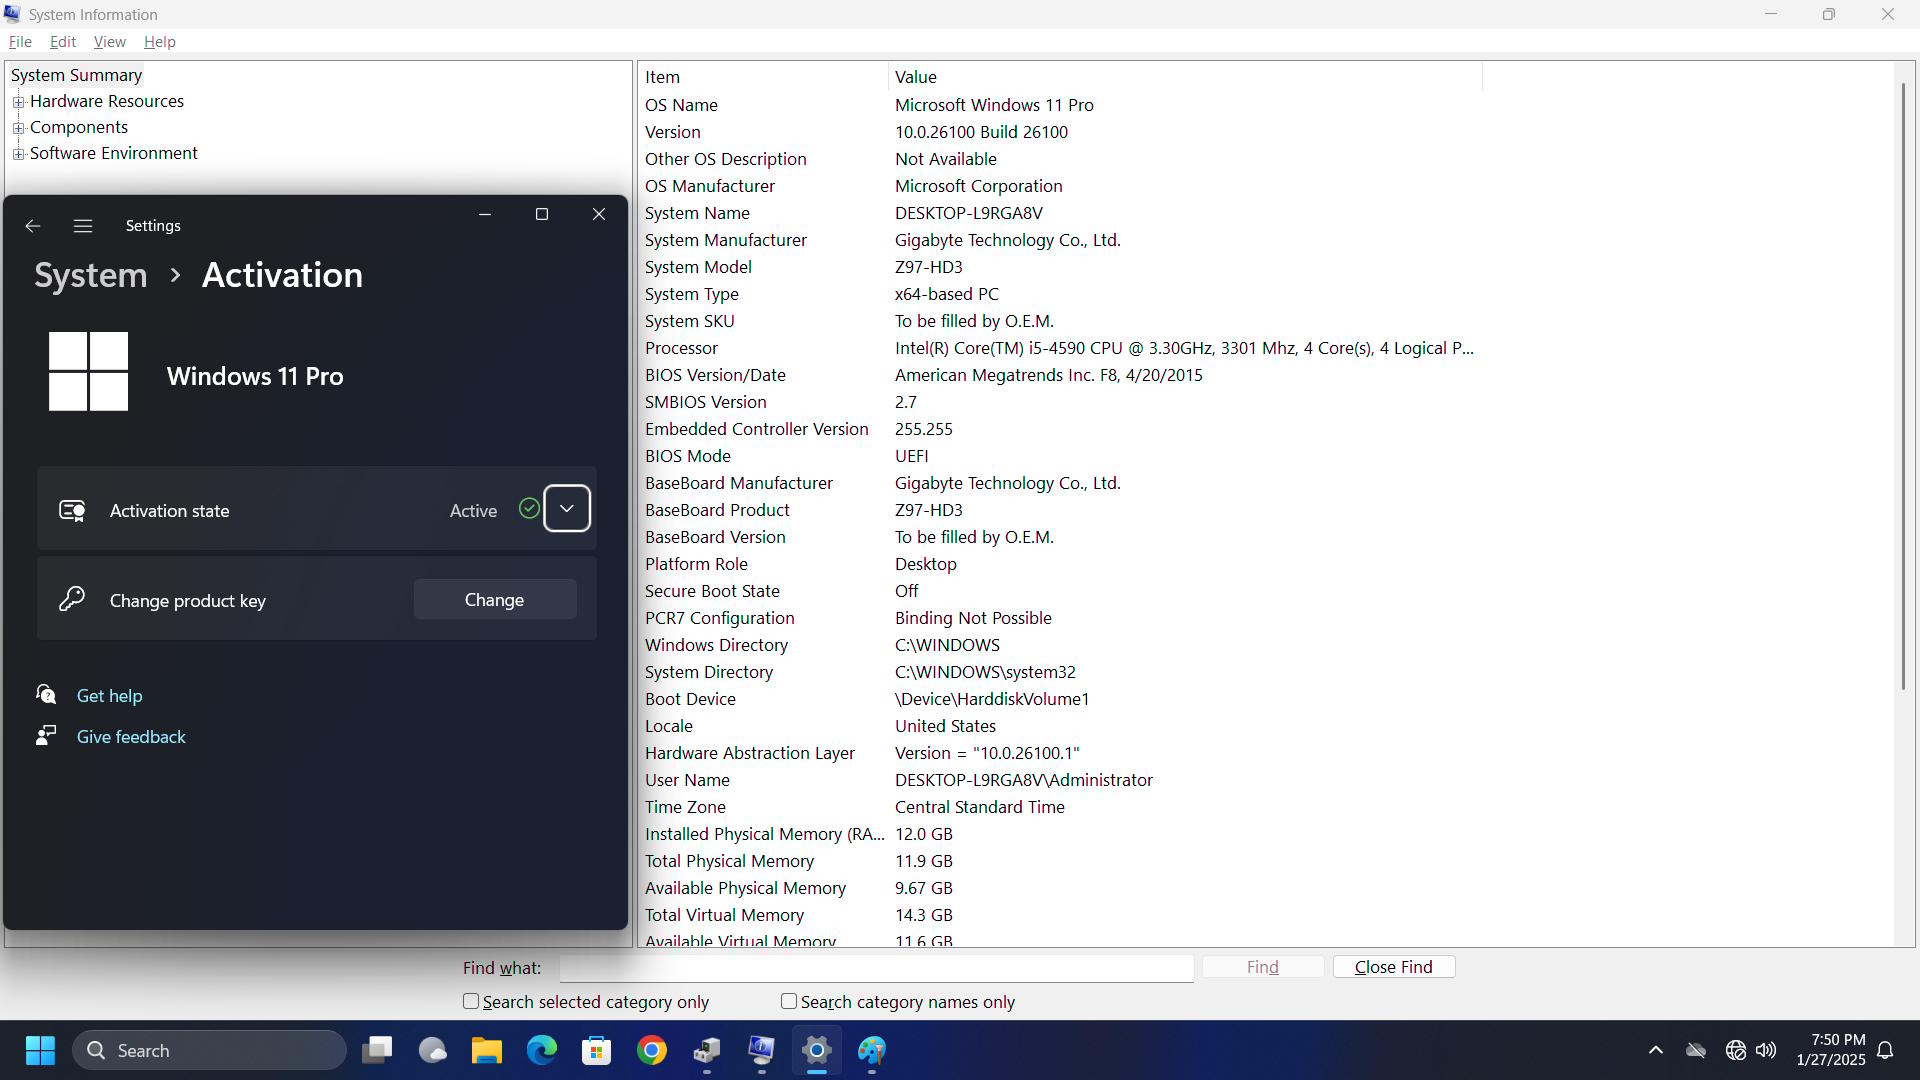Screen dimensions: 1920x1080
Task: Select the Software Environment tree label
Action: click(x=114, y=153)
